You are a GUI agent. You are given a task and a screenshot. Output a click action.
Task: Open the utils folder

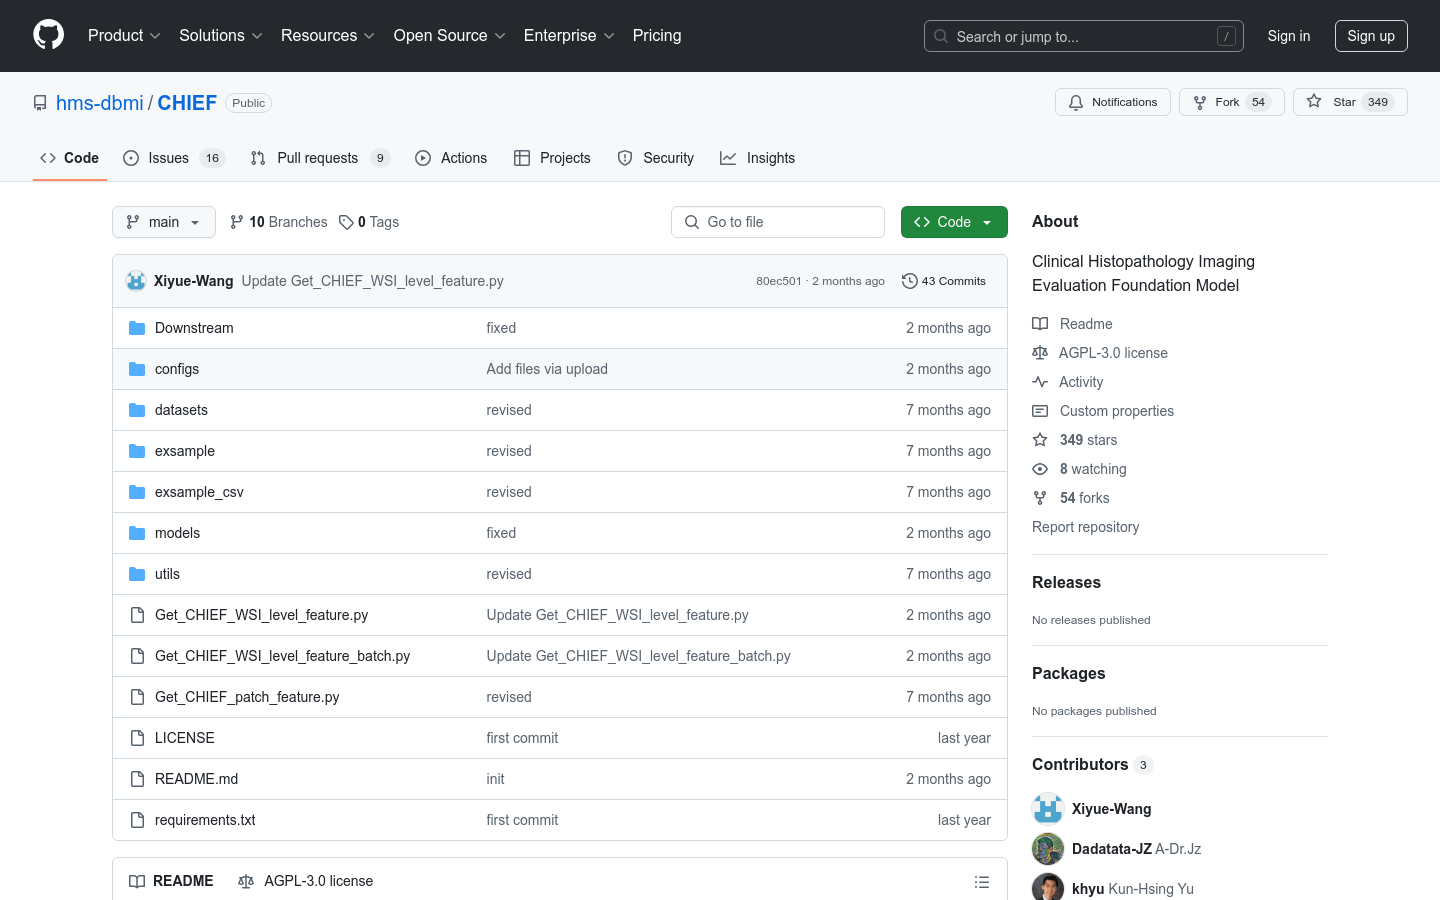(x=167, y=574)
